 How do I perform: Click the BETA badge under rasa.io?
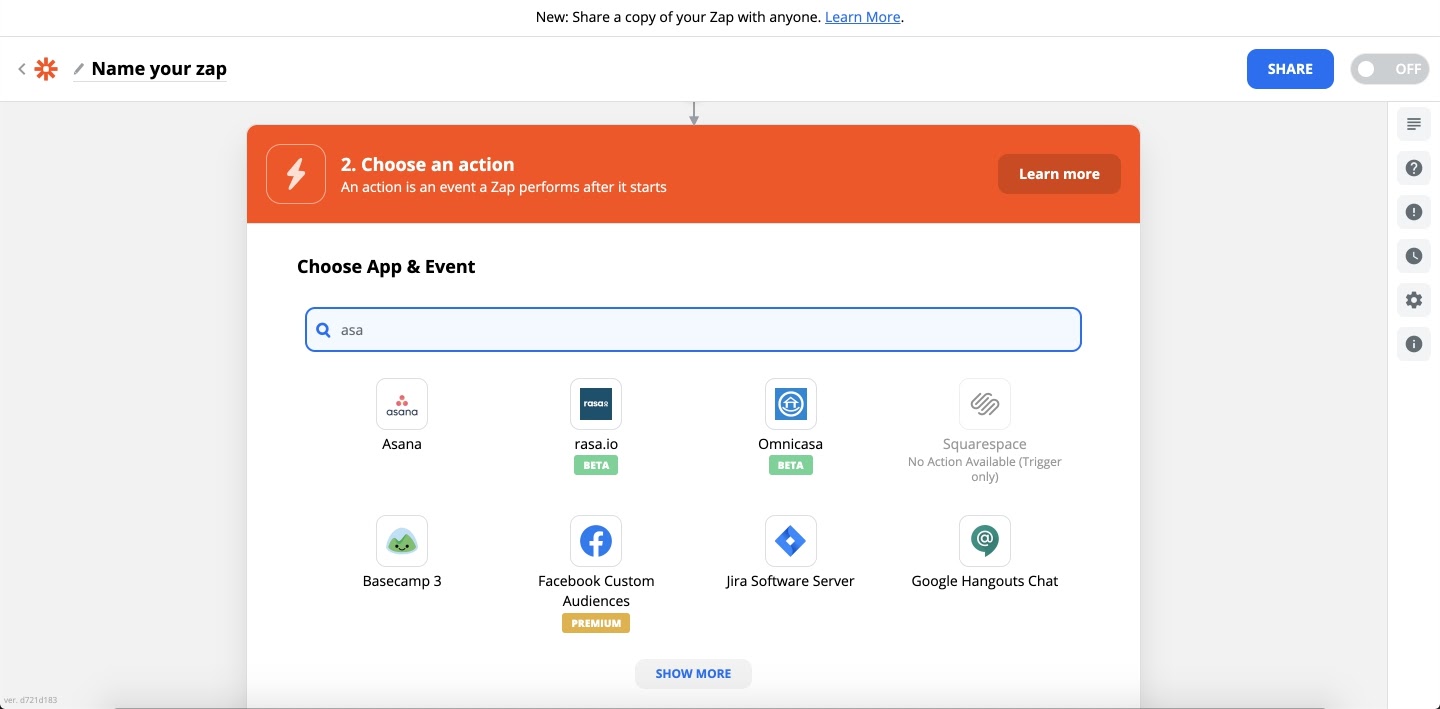596,465
